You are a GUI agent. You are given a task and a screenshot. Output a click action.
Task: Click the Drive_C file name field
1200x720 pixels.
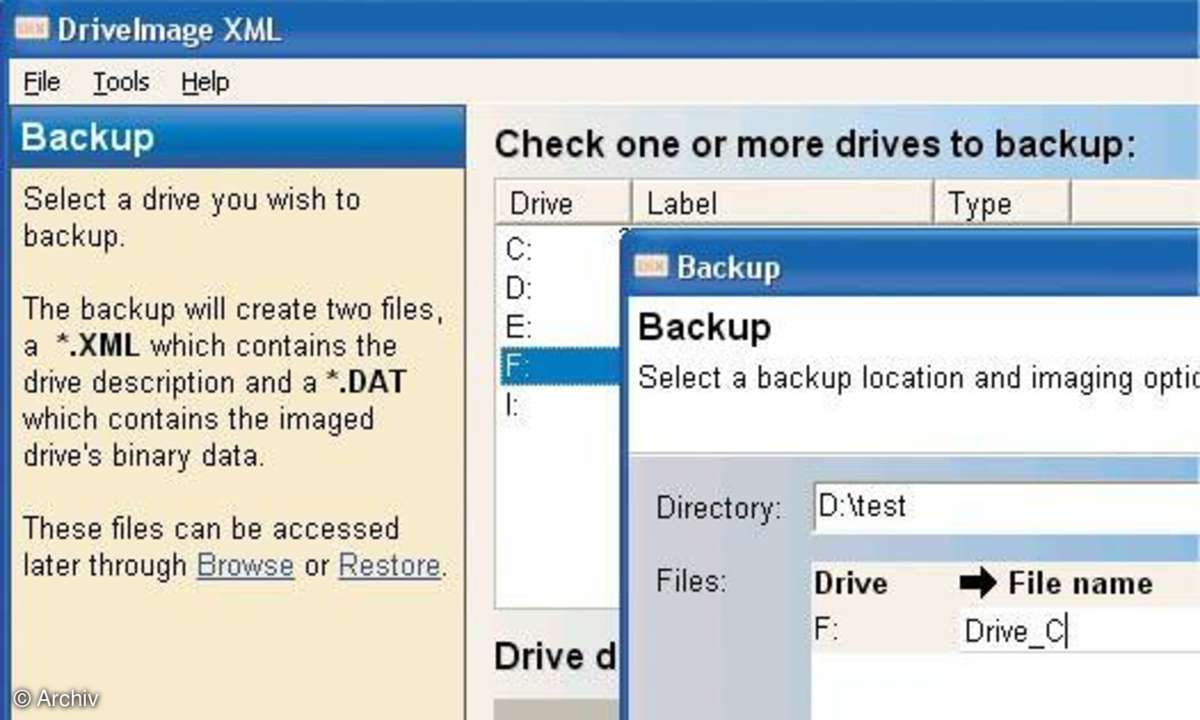[1079, 631]
